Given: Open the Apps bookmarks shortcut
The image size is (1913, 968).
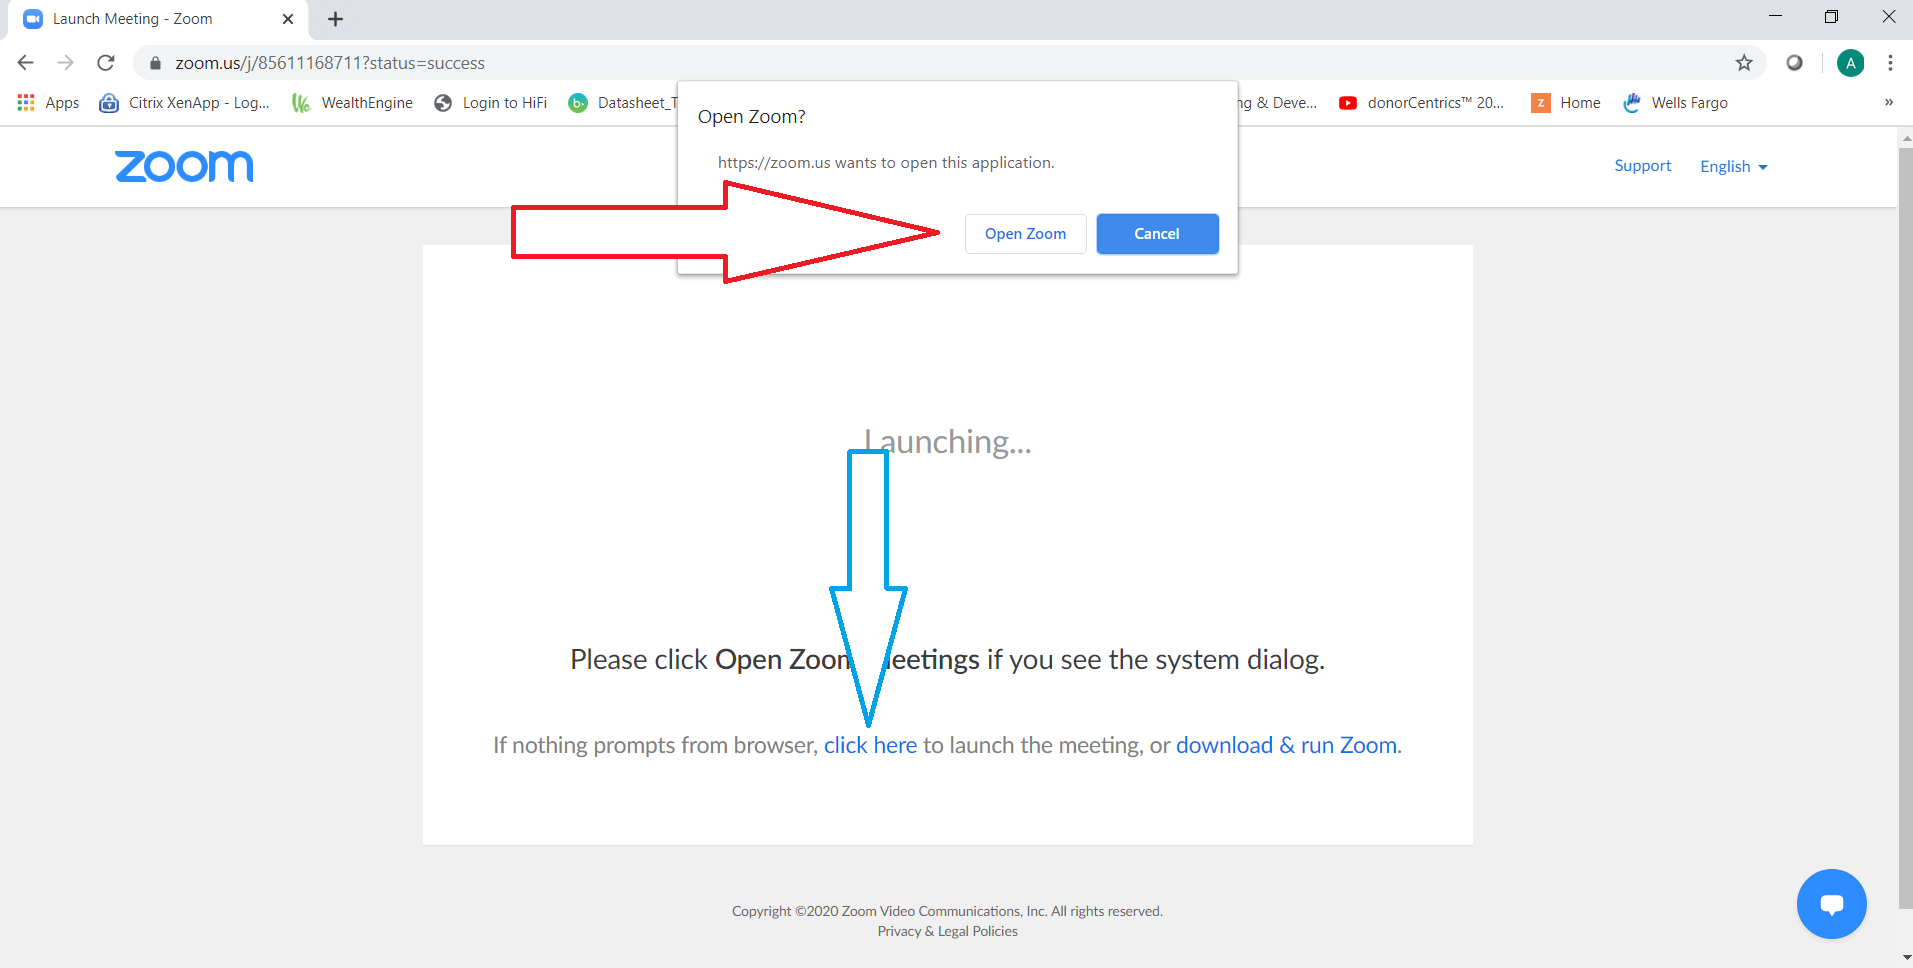Looking at the screenshot, I should tap(48, 103).
